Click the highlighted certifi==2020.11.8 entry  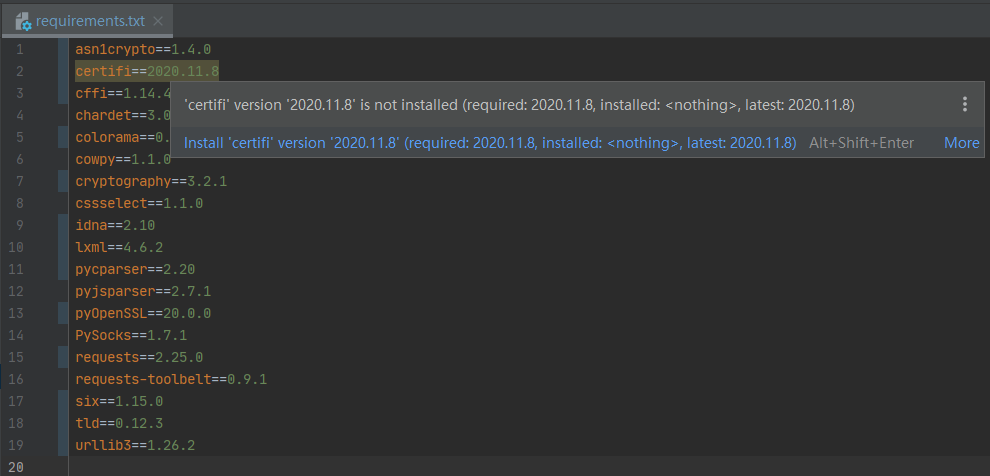click(x=147, y=70)
